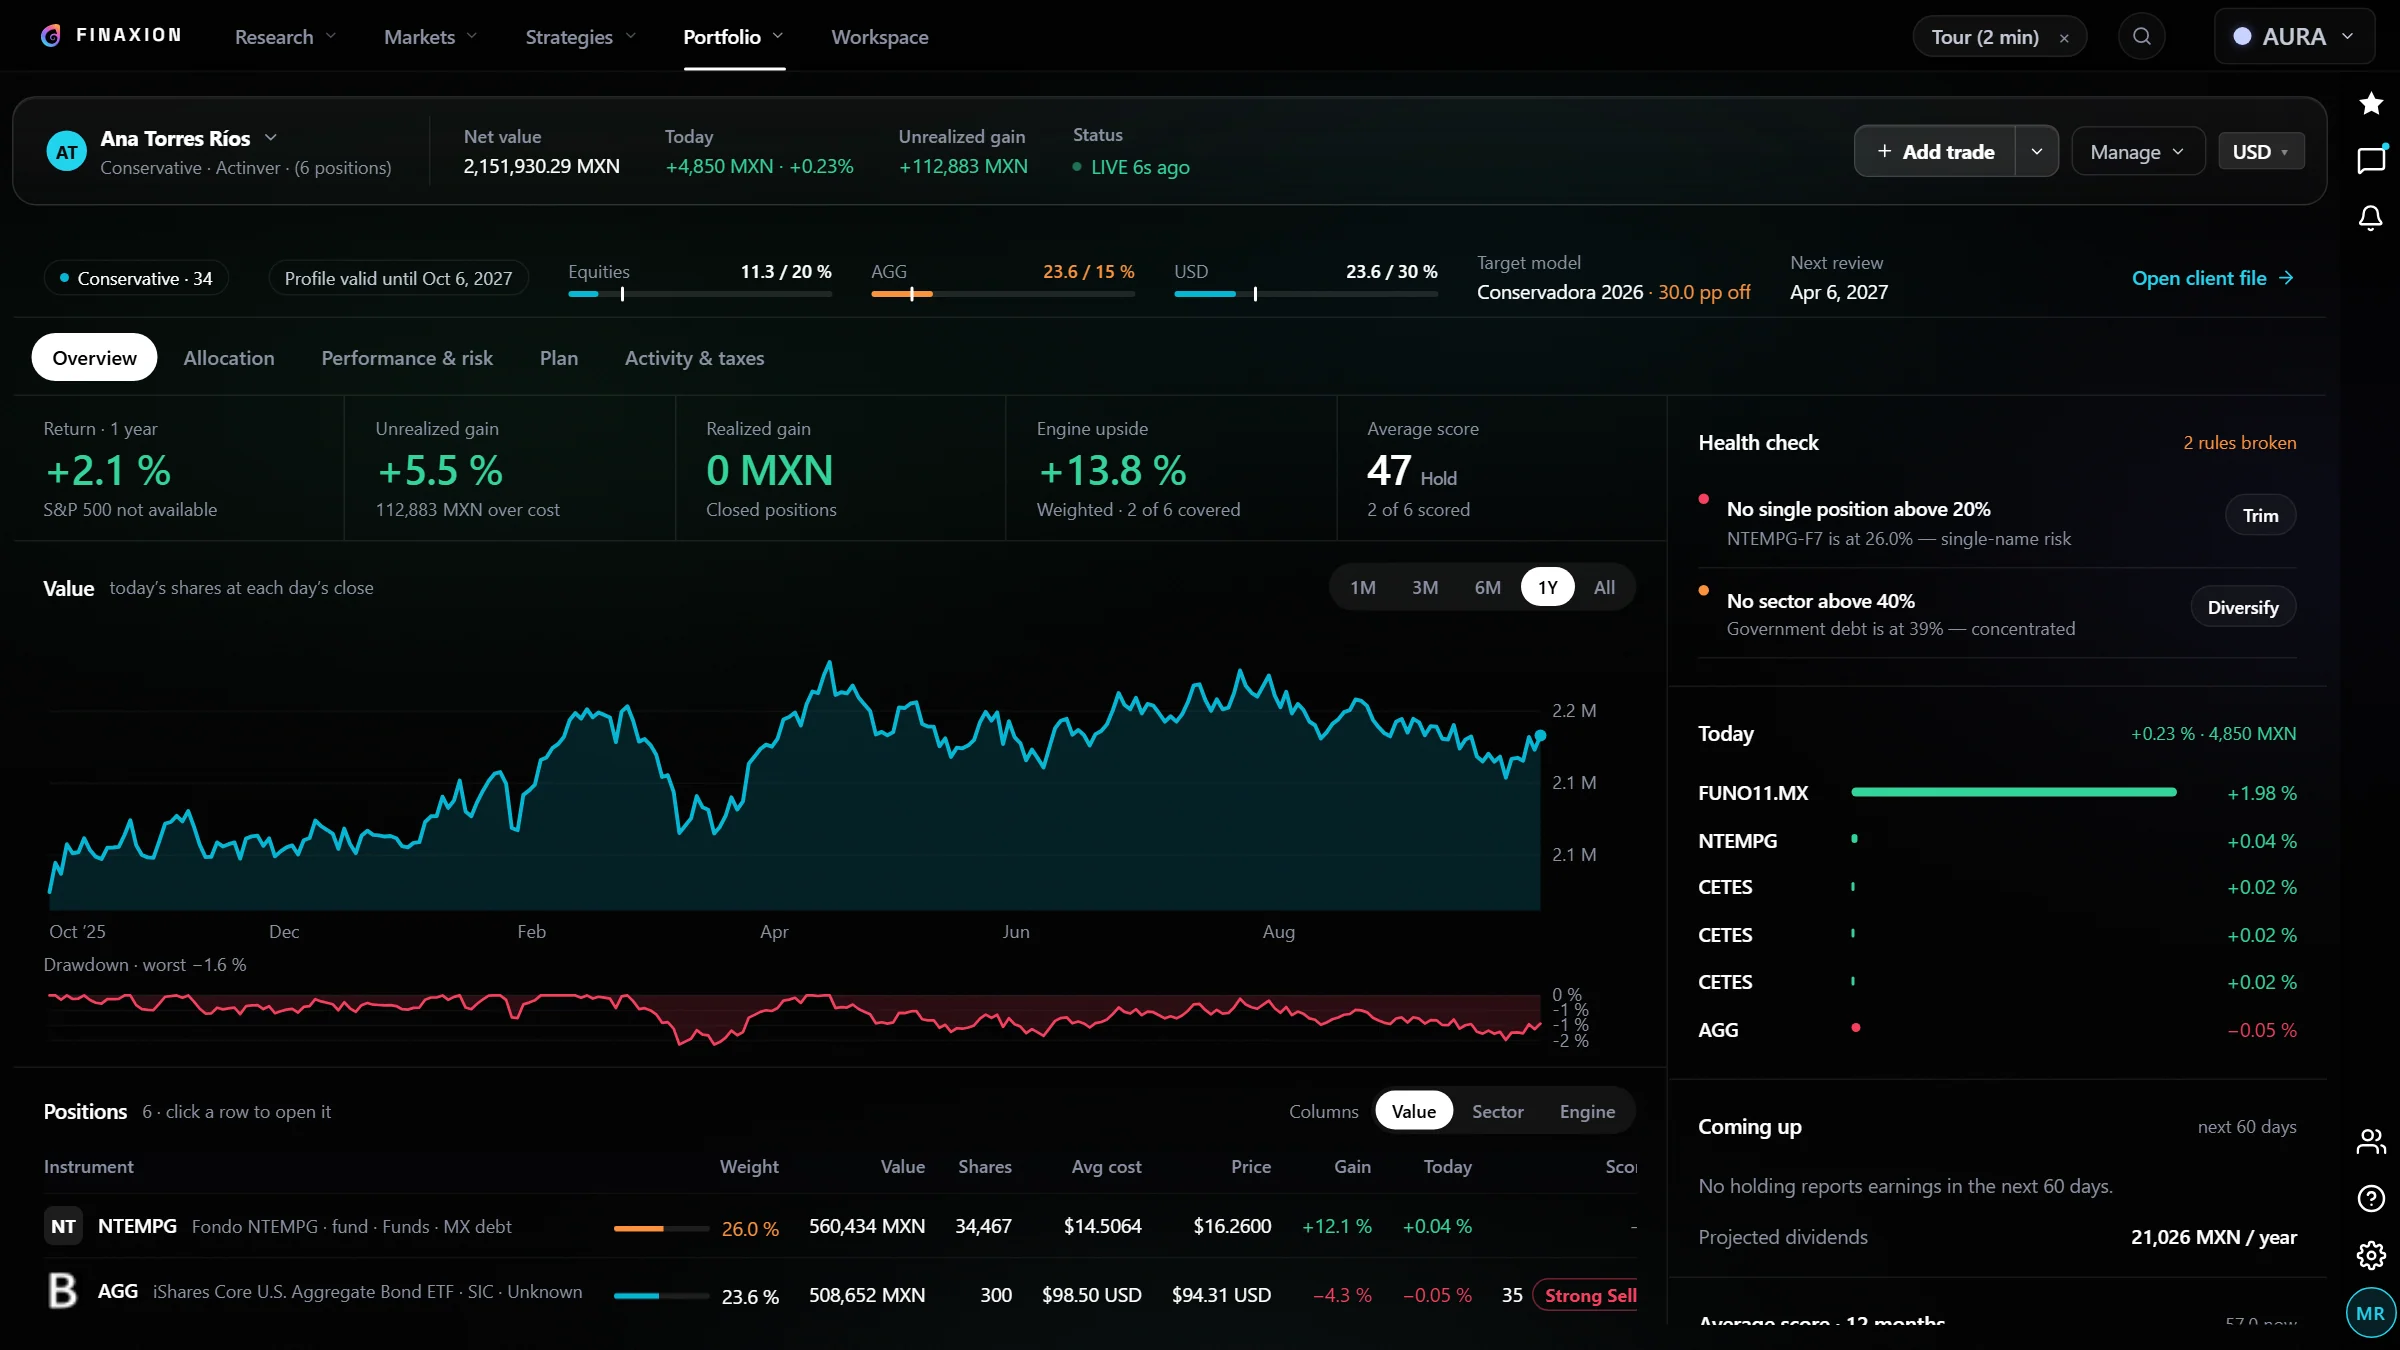Image resolution: width=2400 pixels, height=1350 pixels.
Task: Switch to the Plan tab
Action: 558,357
